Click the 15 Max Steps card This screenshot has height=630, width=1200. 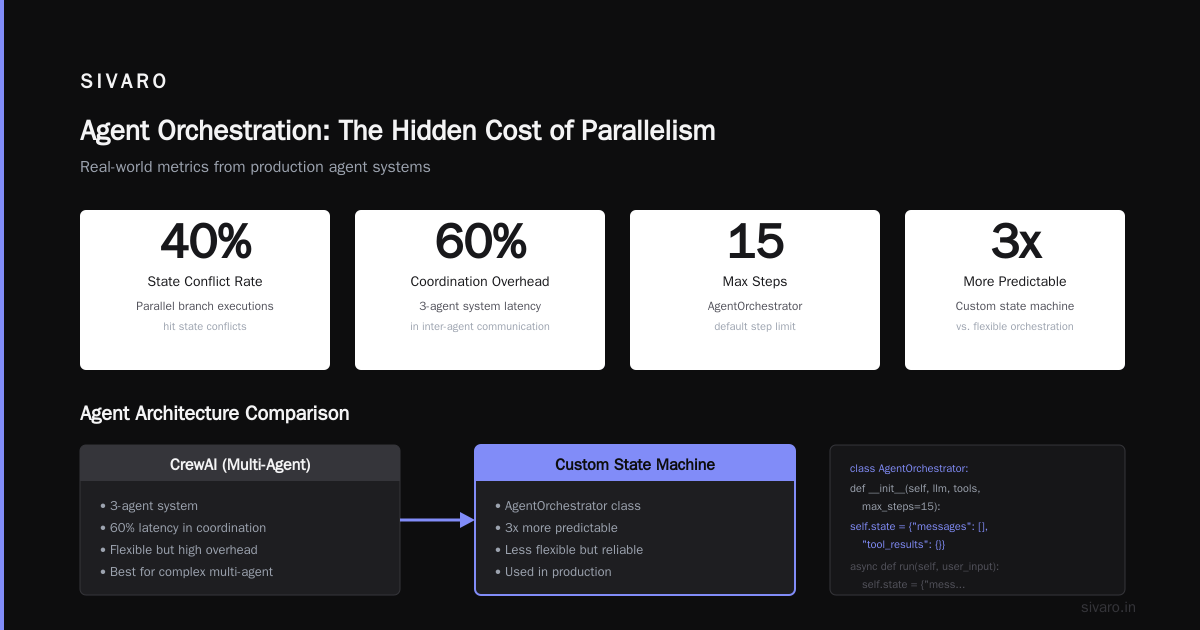755,290
